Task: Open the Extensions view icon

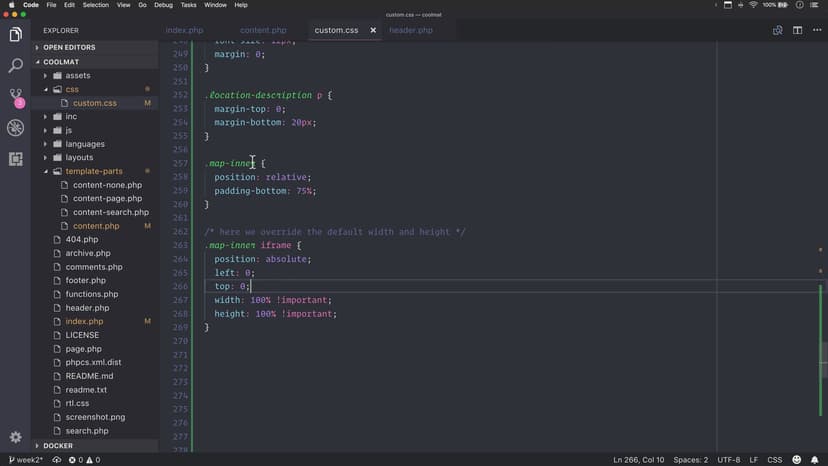Action: [15, 159]
